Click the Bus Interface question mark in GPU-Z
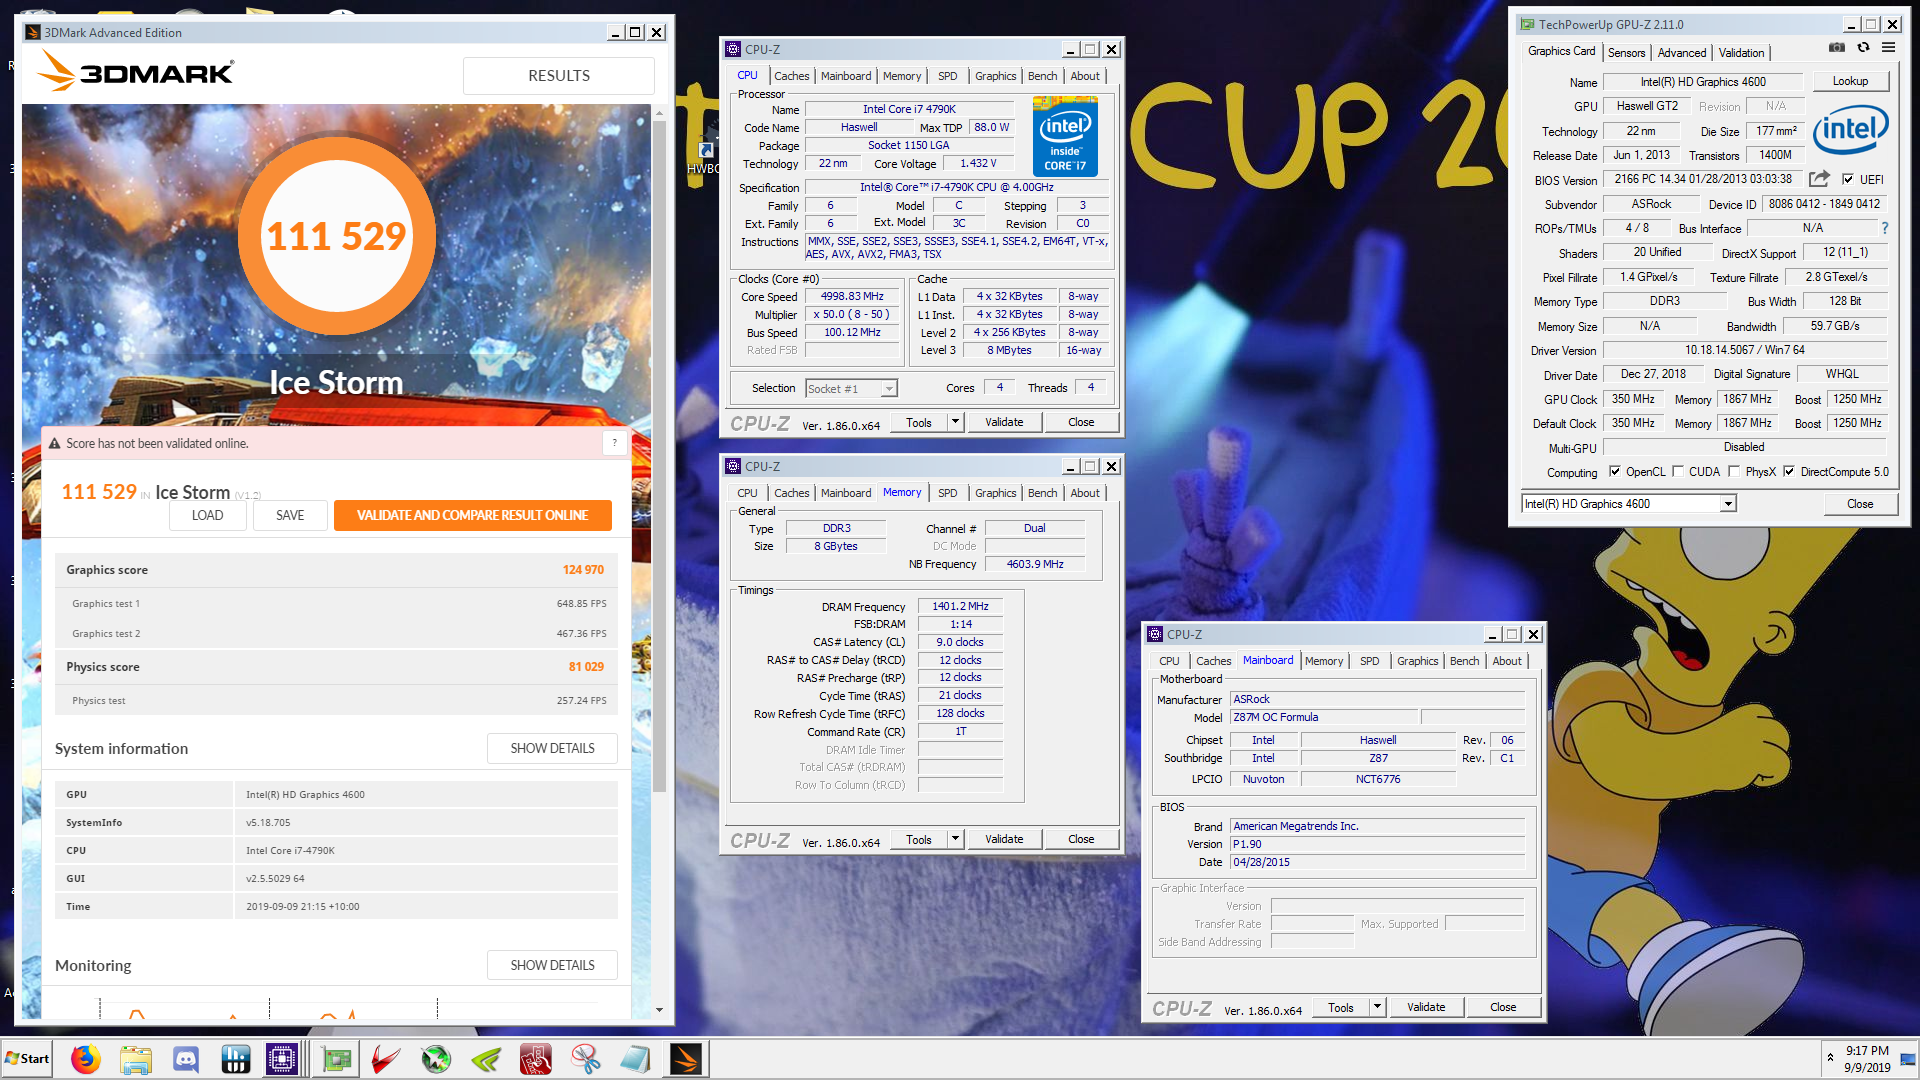Screen dimensions: 1920x1080 (1885, 228)
